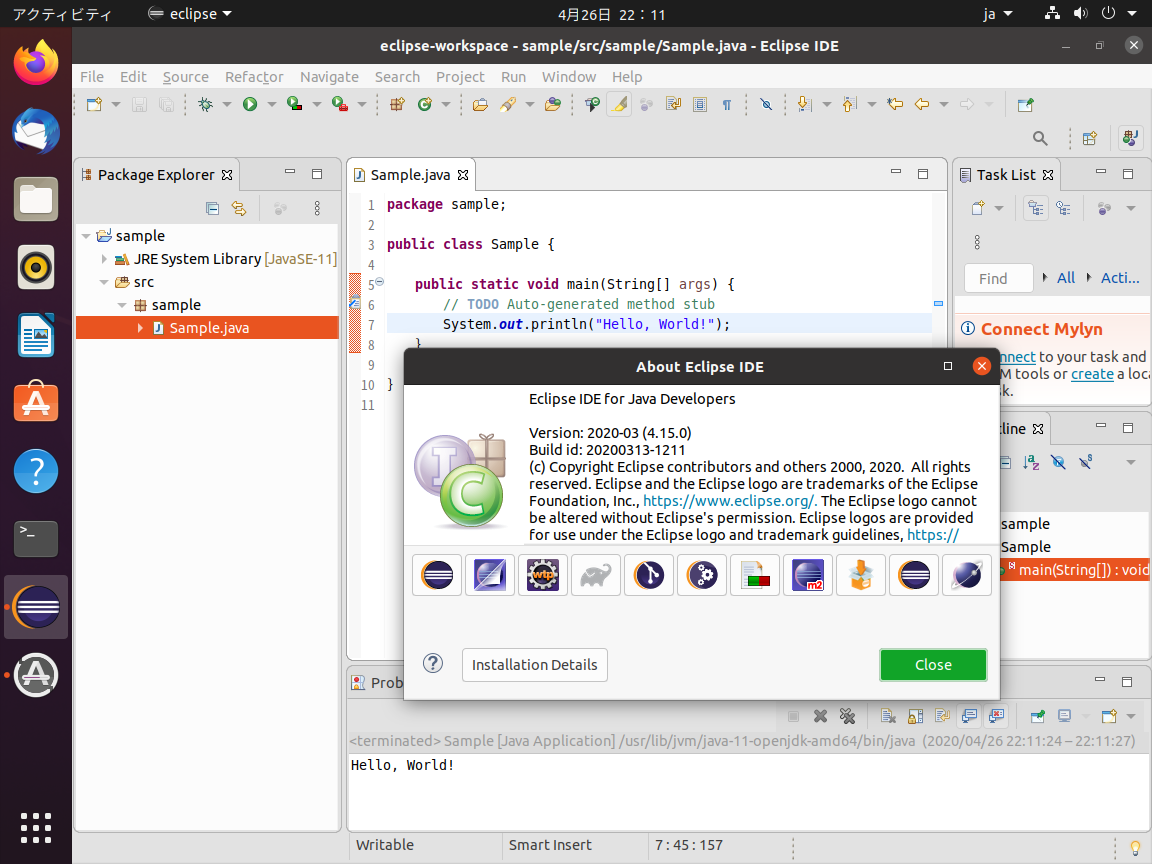This screenshot has height=864, width=1152.
Task: Click the wtp plugin icon in About dialog
Action: click(x=543, y=575)
